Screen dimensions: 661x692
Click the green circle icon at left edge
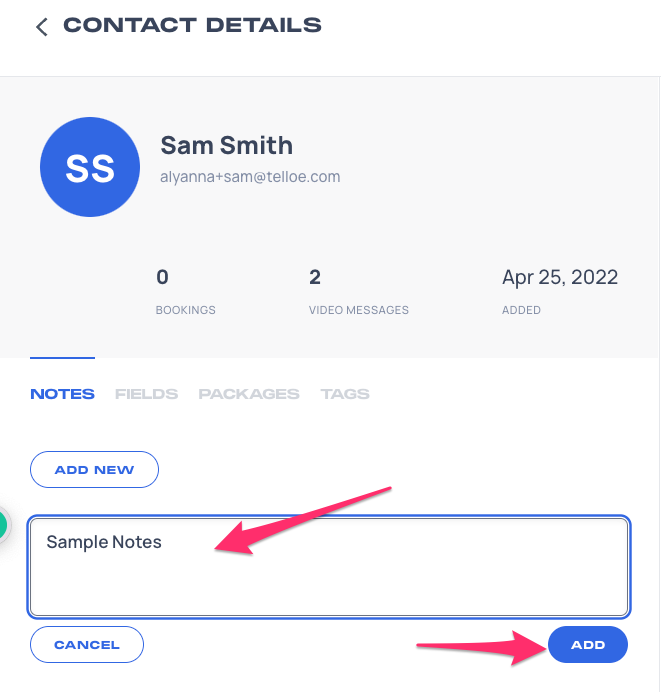click(x=3, y=525)
